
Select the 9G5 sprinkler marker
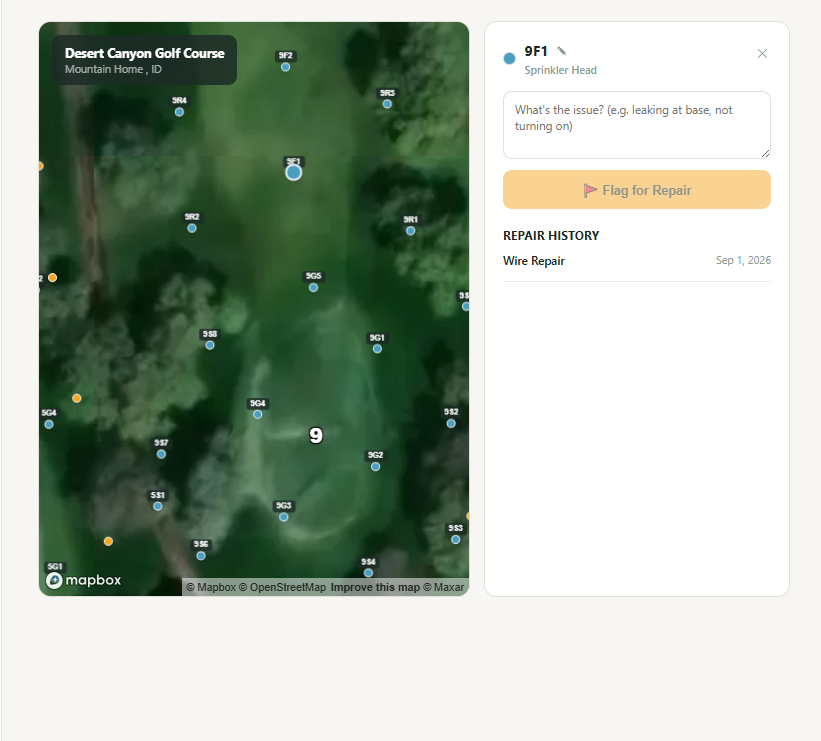click(x=313, y=287)
